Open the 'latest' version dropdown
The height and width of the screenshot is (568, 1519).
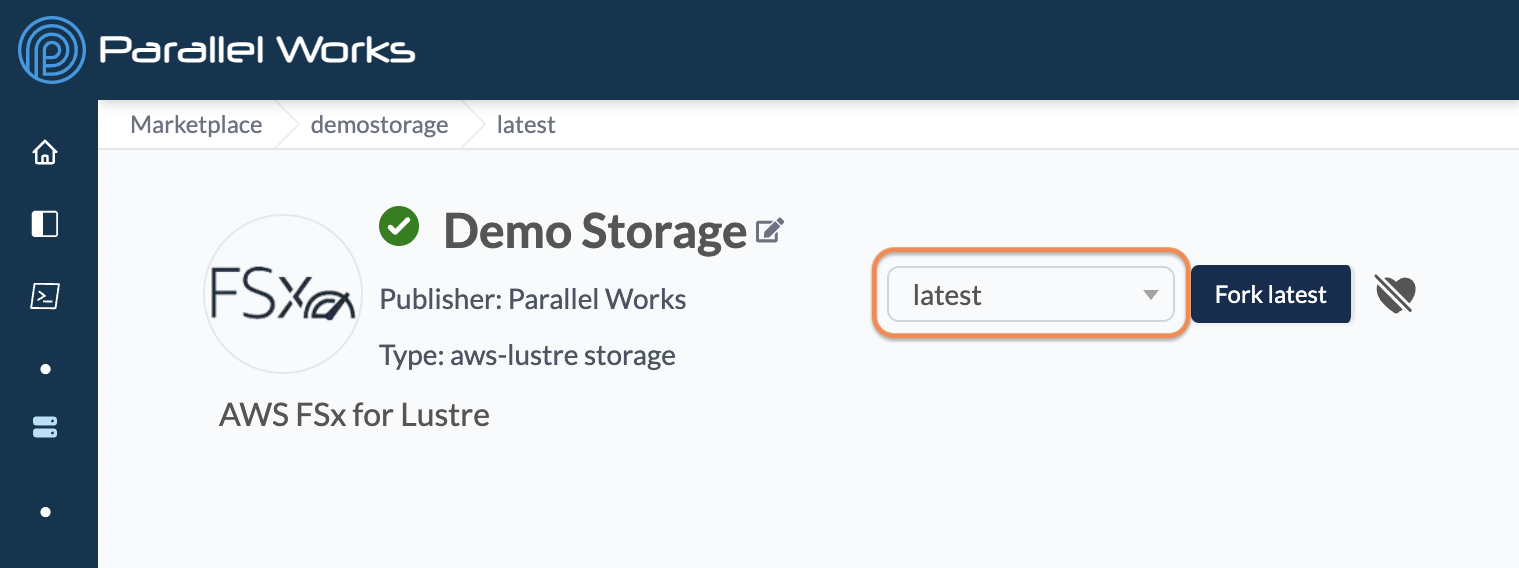(1031, 295)
